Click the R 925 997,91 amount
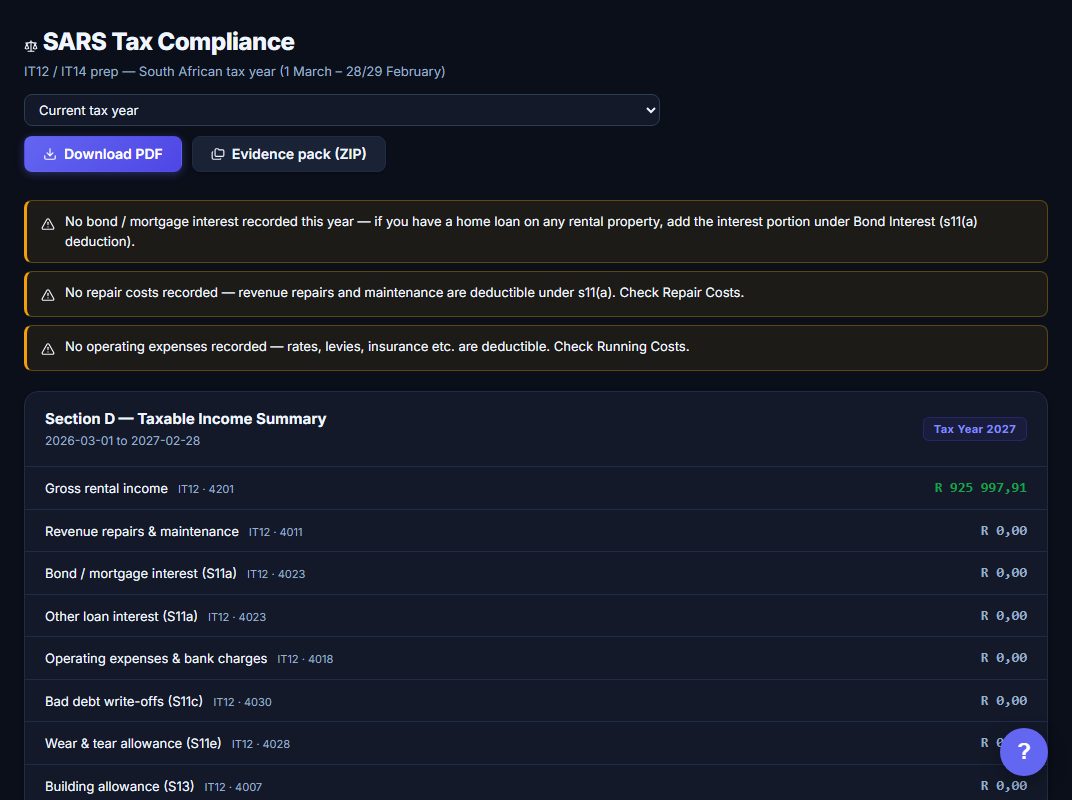This screenshot has height=800, width=1072. pyautogui.click(x=980, y=488)
